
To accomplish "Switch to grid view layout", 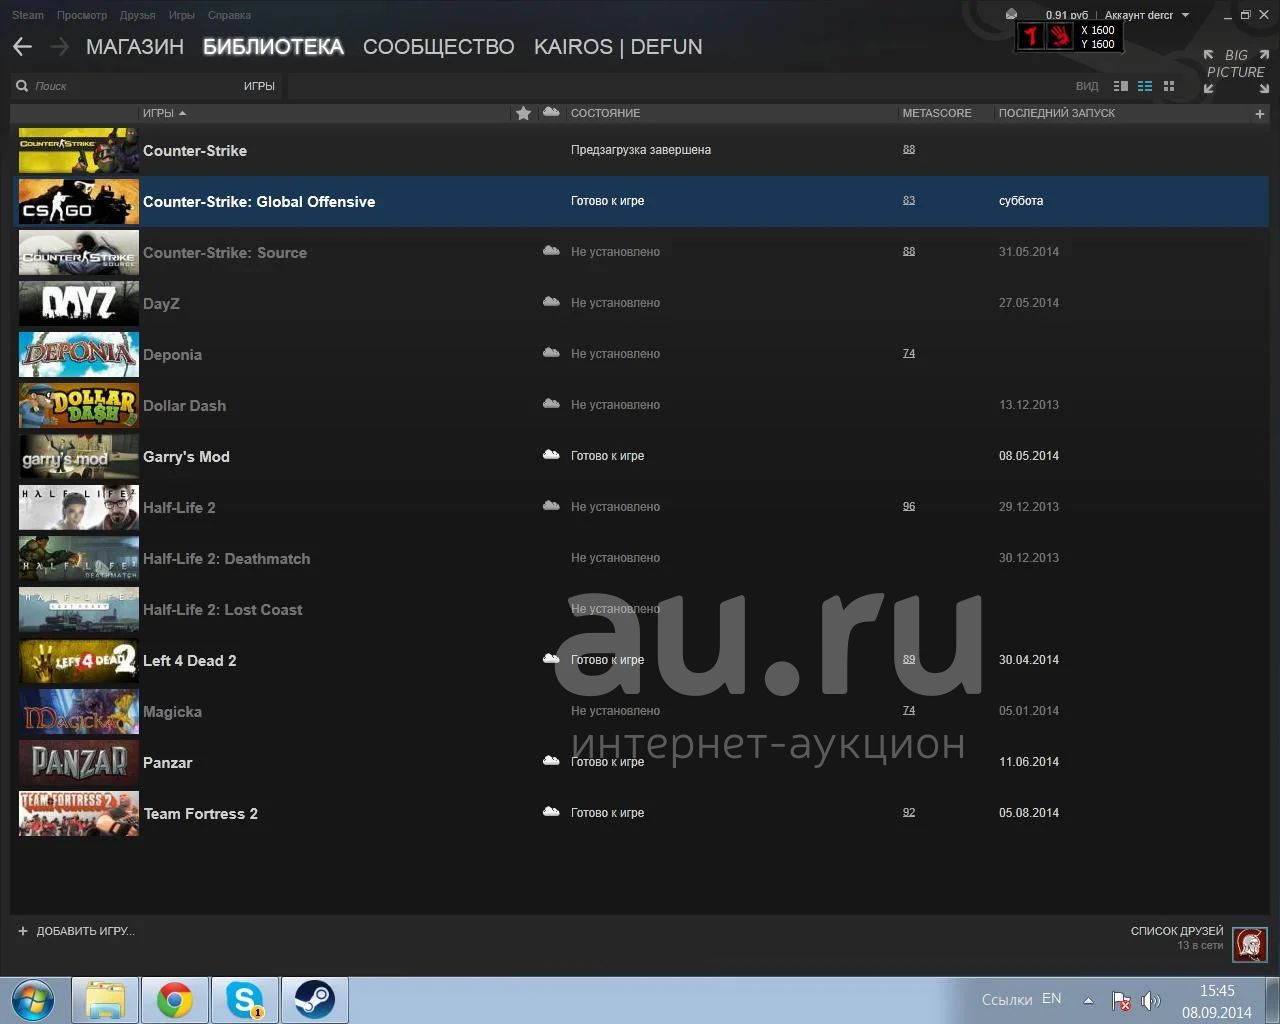I will point(1169,86).
